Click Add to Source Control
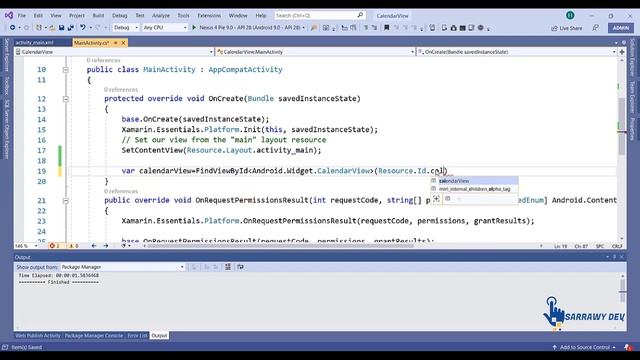Screen dimensions: 640x360 coord(584,347)
